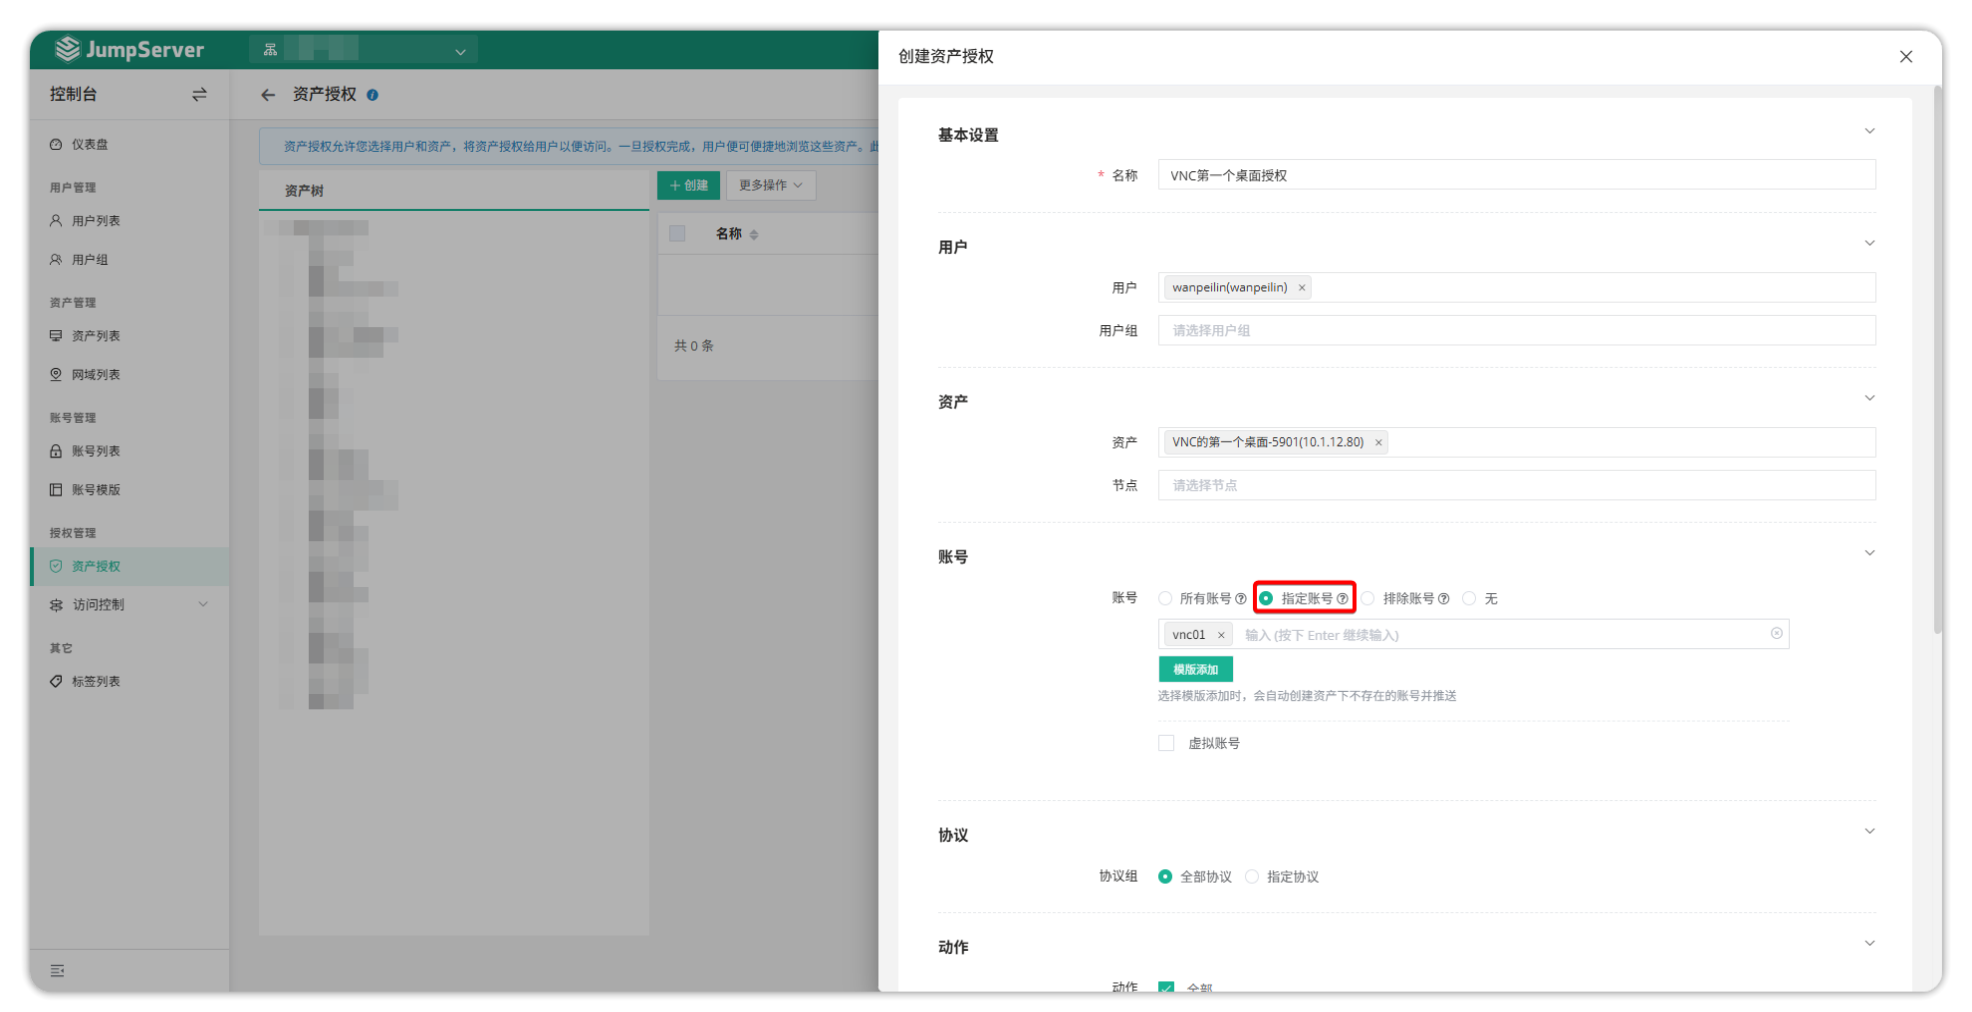Viewport: 1972px width, 1012px height.
Task: Enable the 虚拟账号 checkbox
Action: [1166, 743]
